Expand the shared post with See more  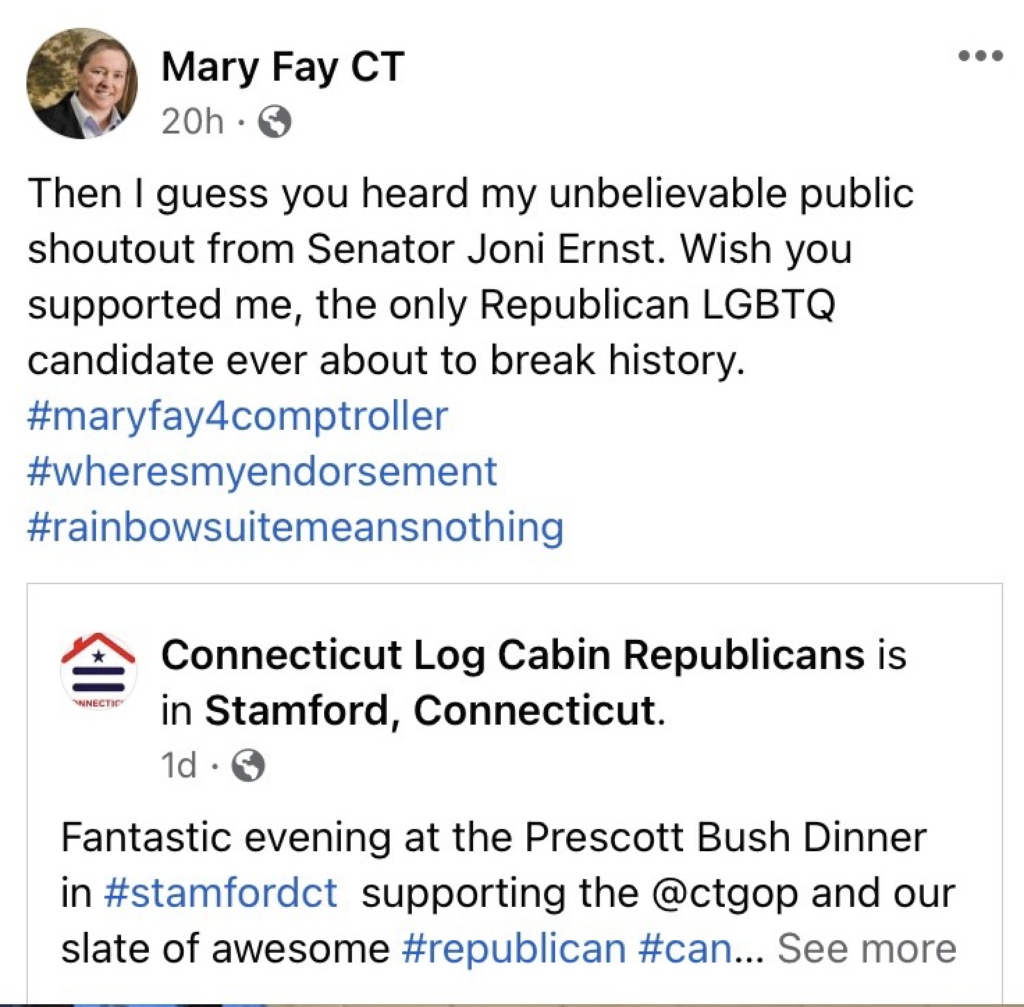pos(867,948)
